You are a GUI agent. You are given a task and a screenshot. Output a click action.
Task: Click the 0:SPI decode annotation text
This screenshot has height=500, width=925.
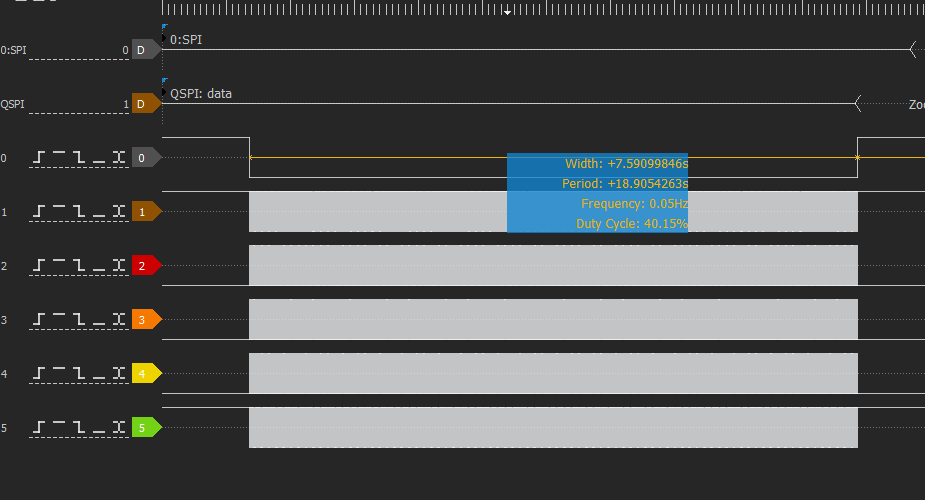186,40
